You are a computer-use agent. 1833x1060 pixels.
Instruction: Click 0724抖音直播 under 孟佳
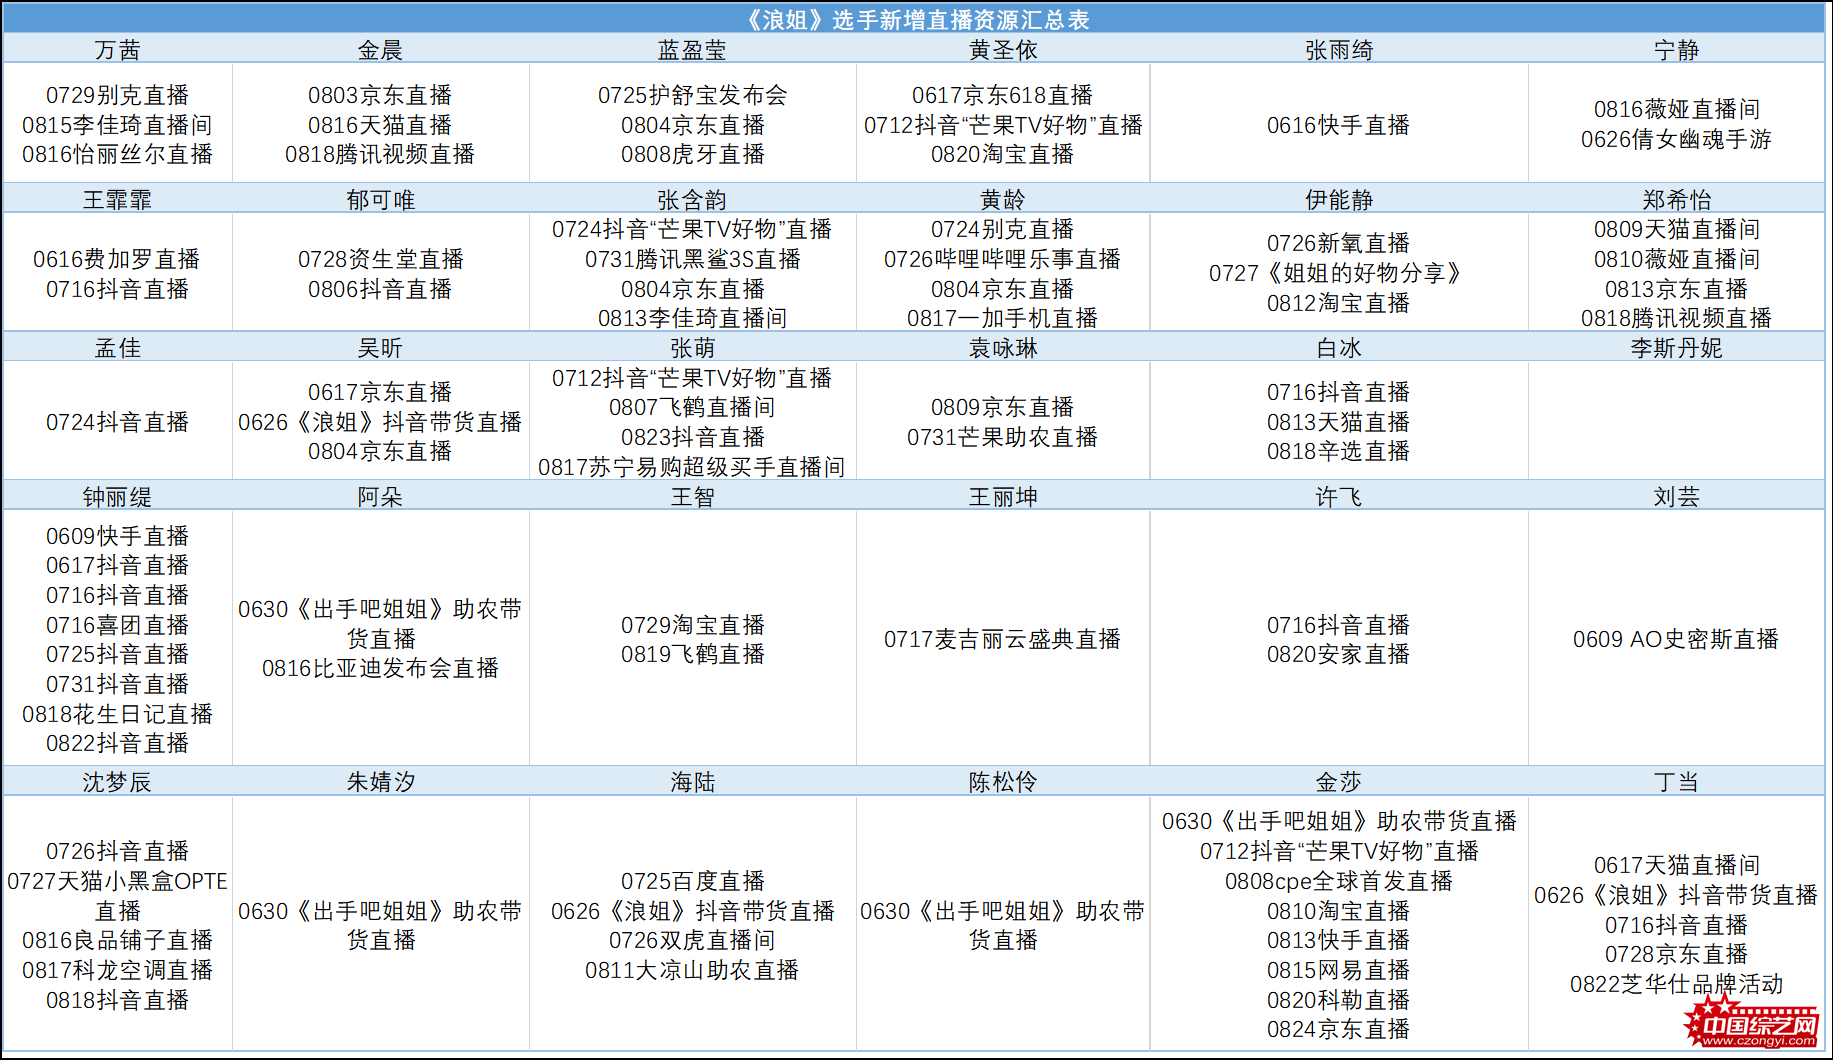click(x=118, y=422)
